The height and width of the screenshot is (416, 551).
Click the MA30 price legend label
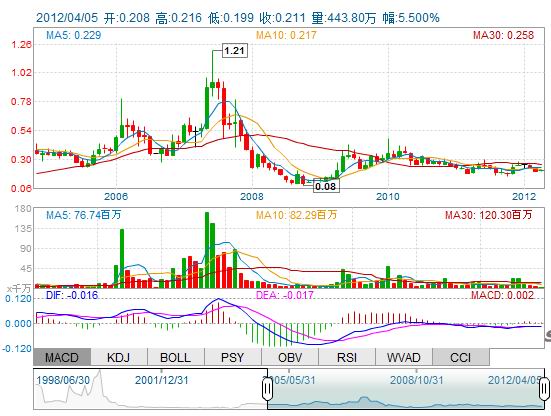(x=503, y=35)
